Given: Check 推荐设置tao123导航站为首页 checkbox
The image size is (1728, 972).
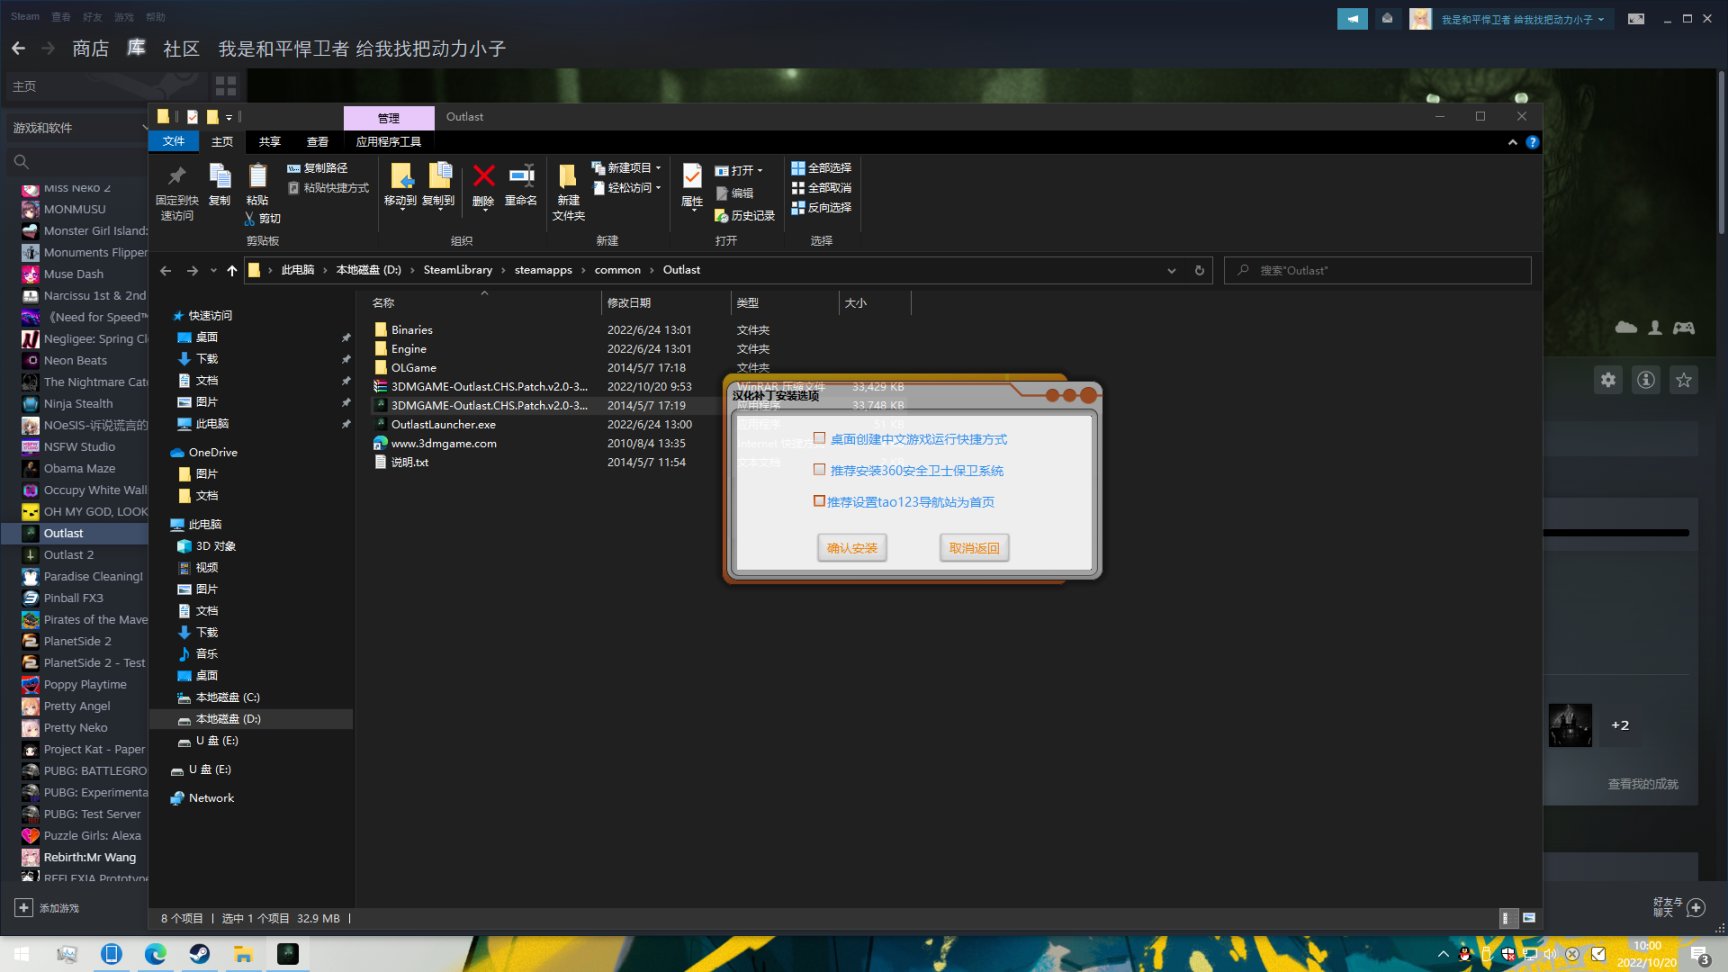Looking at the screenshot, I should pyautogui.click(x=820, y=501).
